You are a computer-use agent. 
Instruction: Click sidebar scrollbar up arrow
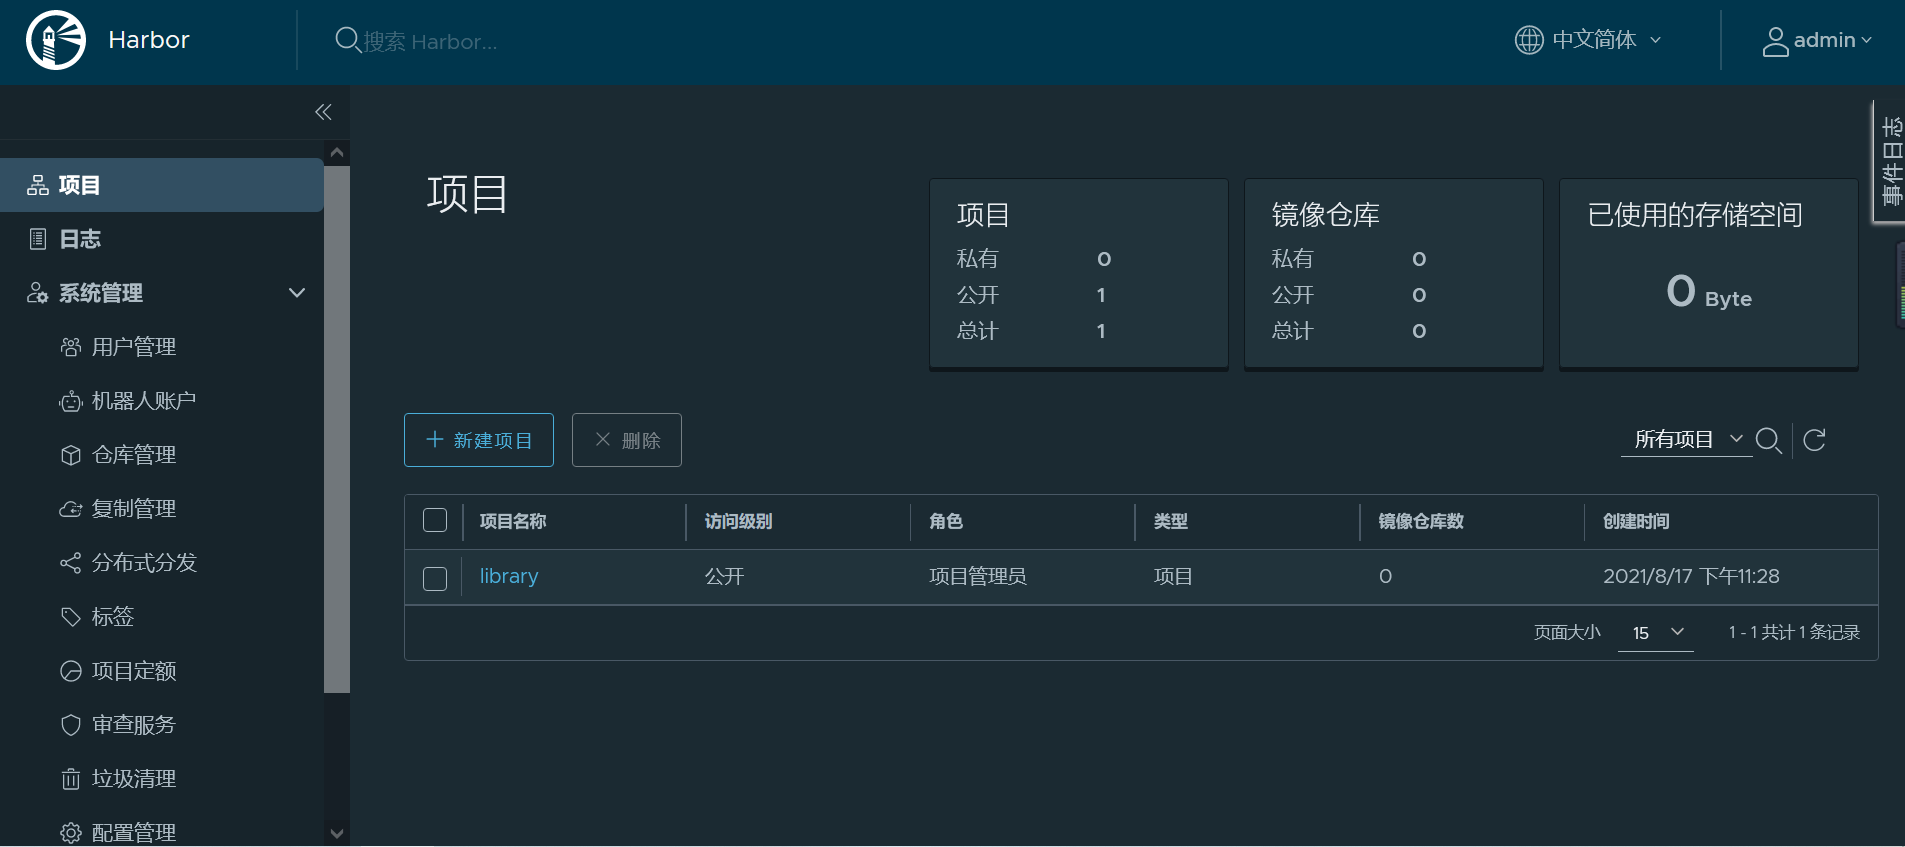point(337,153)
